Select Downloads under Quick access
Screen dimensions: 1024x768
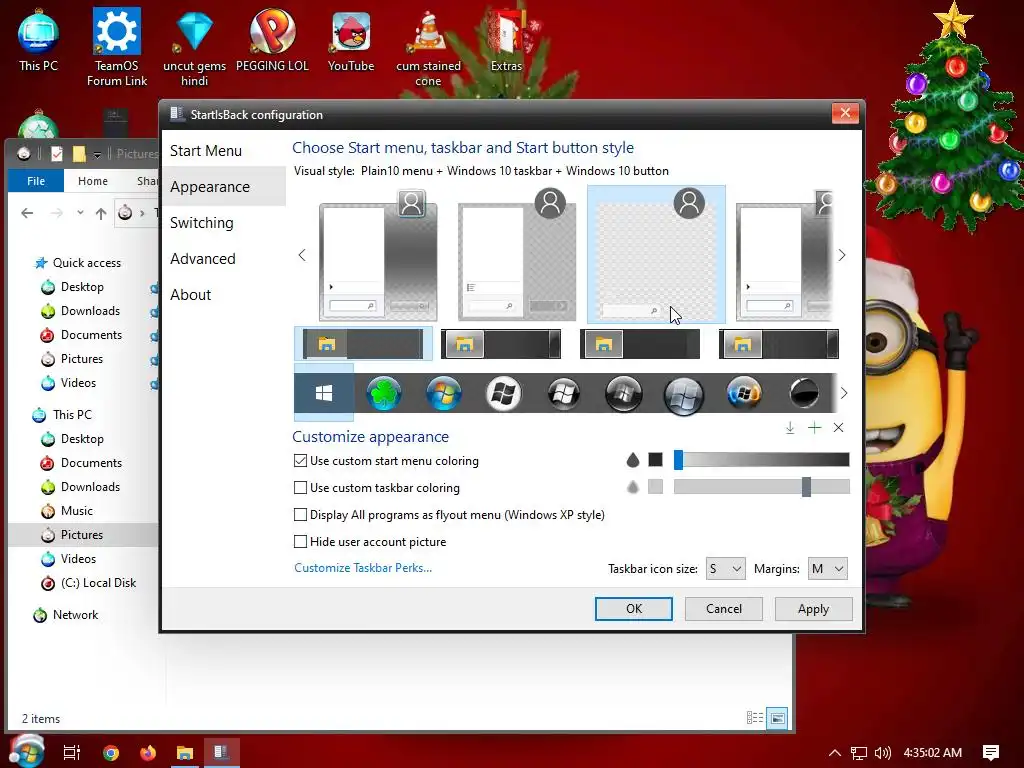[90, 311]
